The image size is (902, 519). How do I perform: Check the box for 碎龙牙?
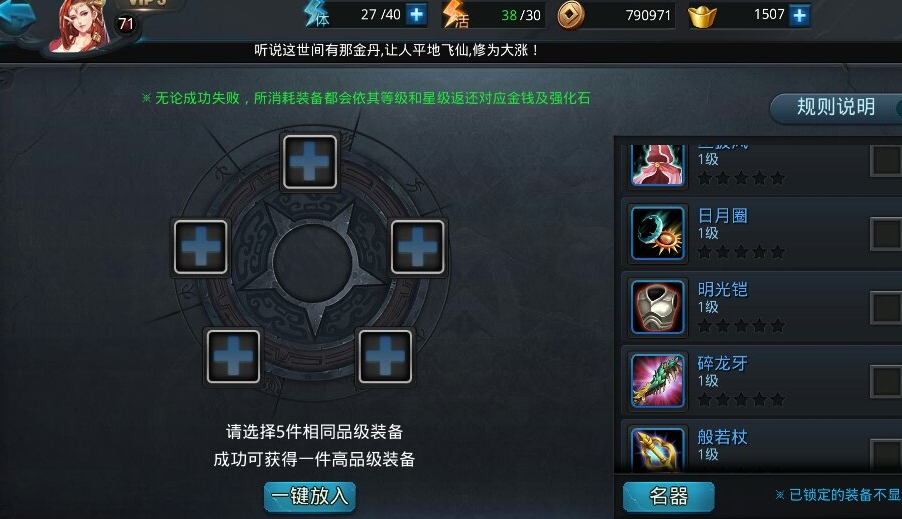click(x=886, y=381)
